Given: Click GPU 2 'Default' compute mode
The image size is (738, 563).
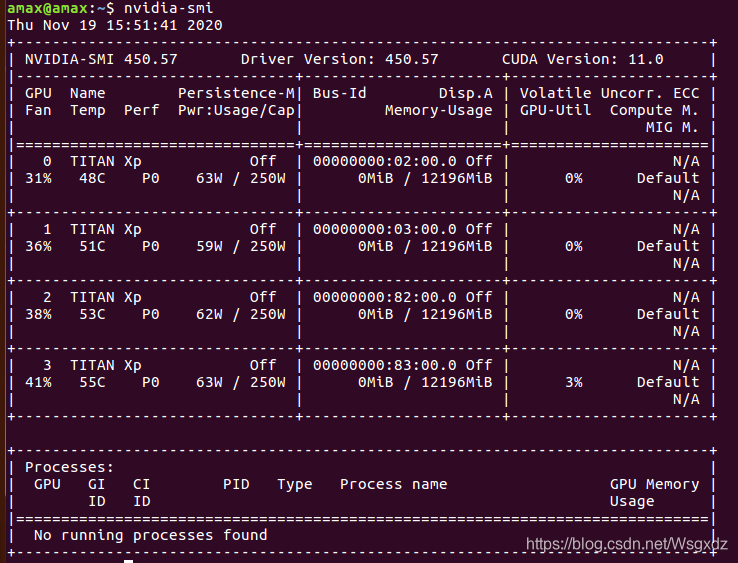Looking at the screenshot, I should (668, 314).
